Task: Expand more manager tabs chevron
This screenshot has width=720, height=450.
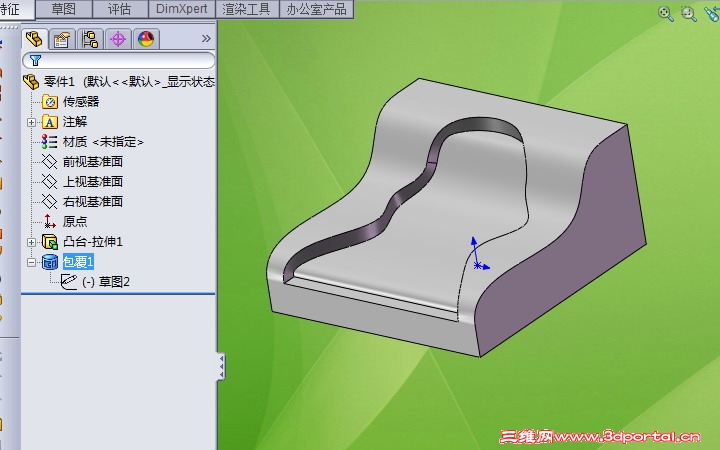Action: click(x=206, y=39)
